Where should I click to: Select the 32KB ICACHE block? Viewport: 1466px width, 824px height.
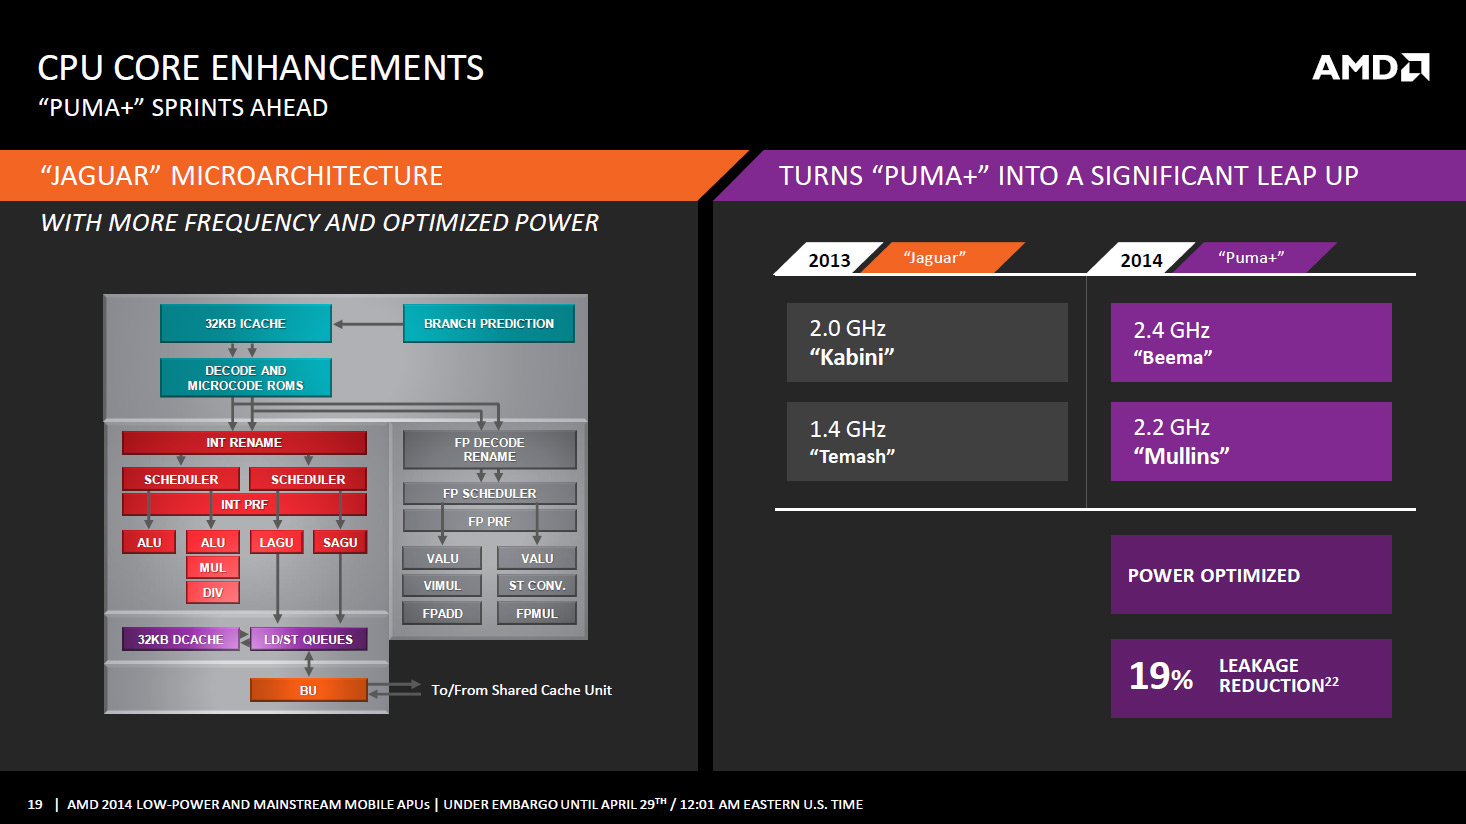pyautogui.click(x=245, y=323)
